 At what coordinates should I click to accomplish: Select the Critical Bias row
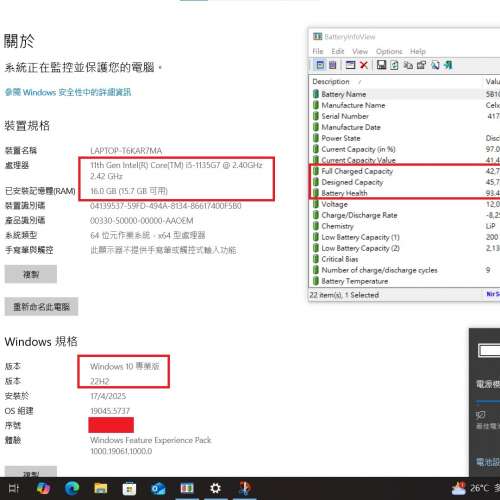coord(405,259)
